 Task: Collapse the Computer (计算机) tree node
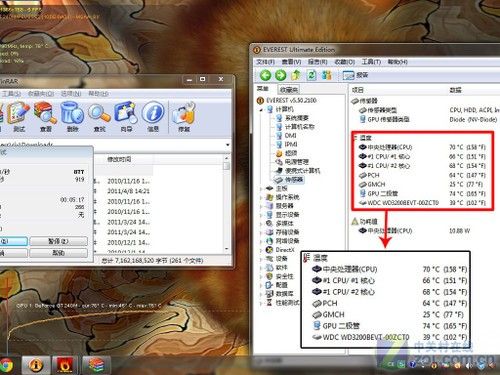(262, 109)
